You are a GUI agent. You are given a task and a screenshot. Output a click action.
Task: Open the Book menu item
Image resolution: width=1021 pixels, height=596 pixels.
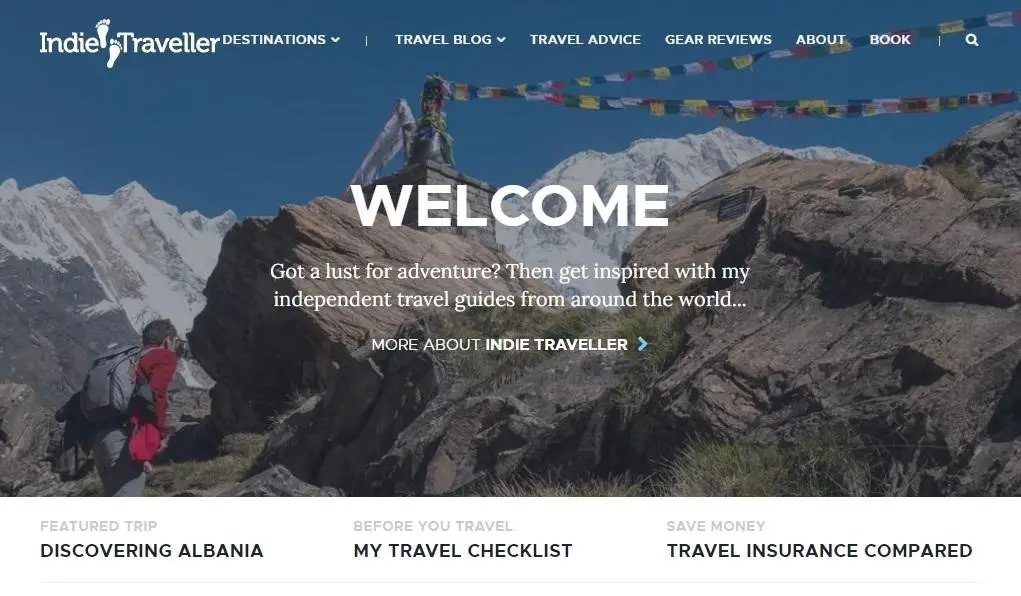pyautogui.click(x=889, y=40)
